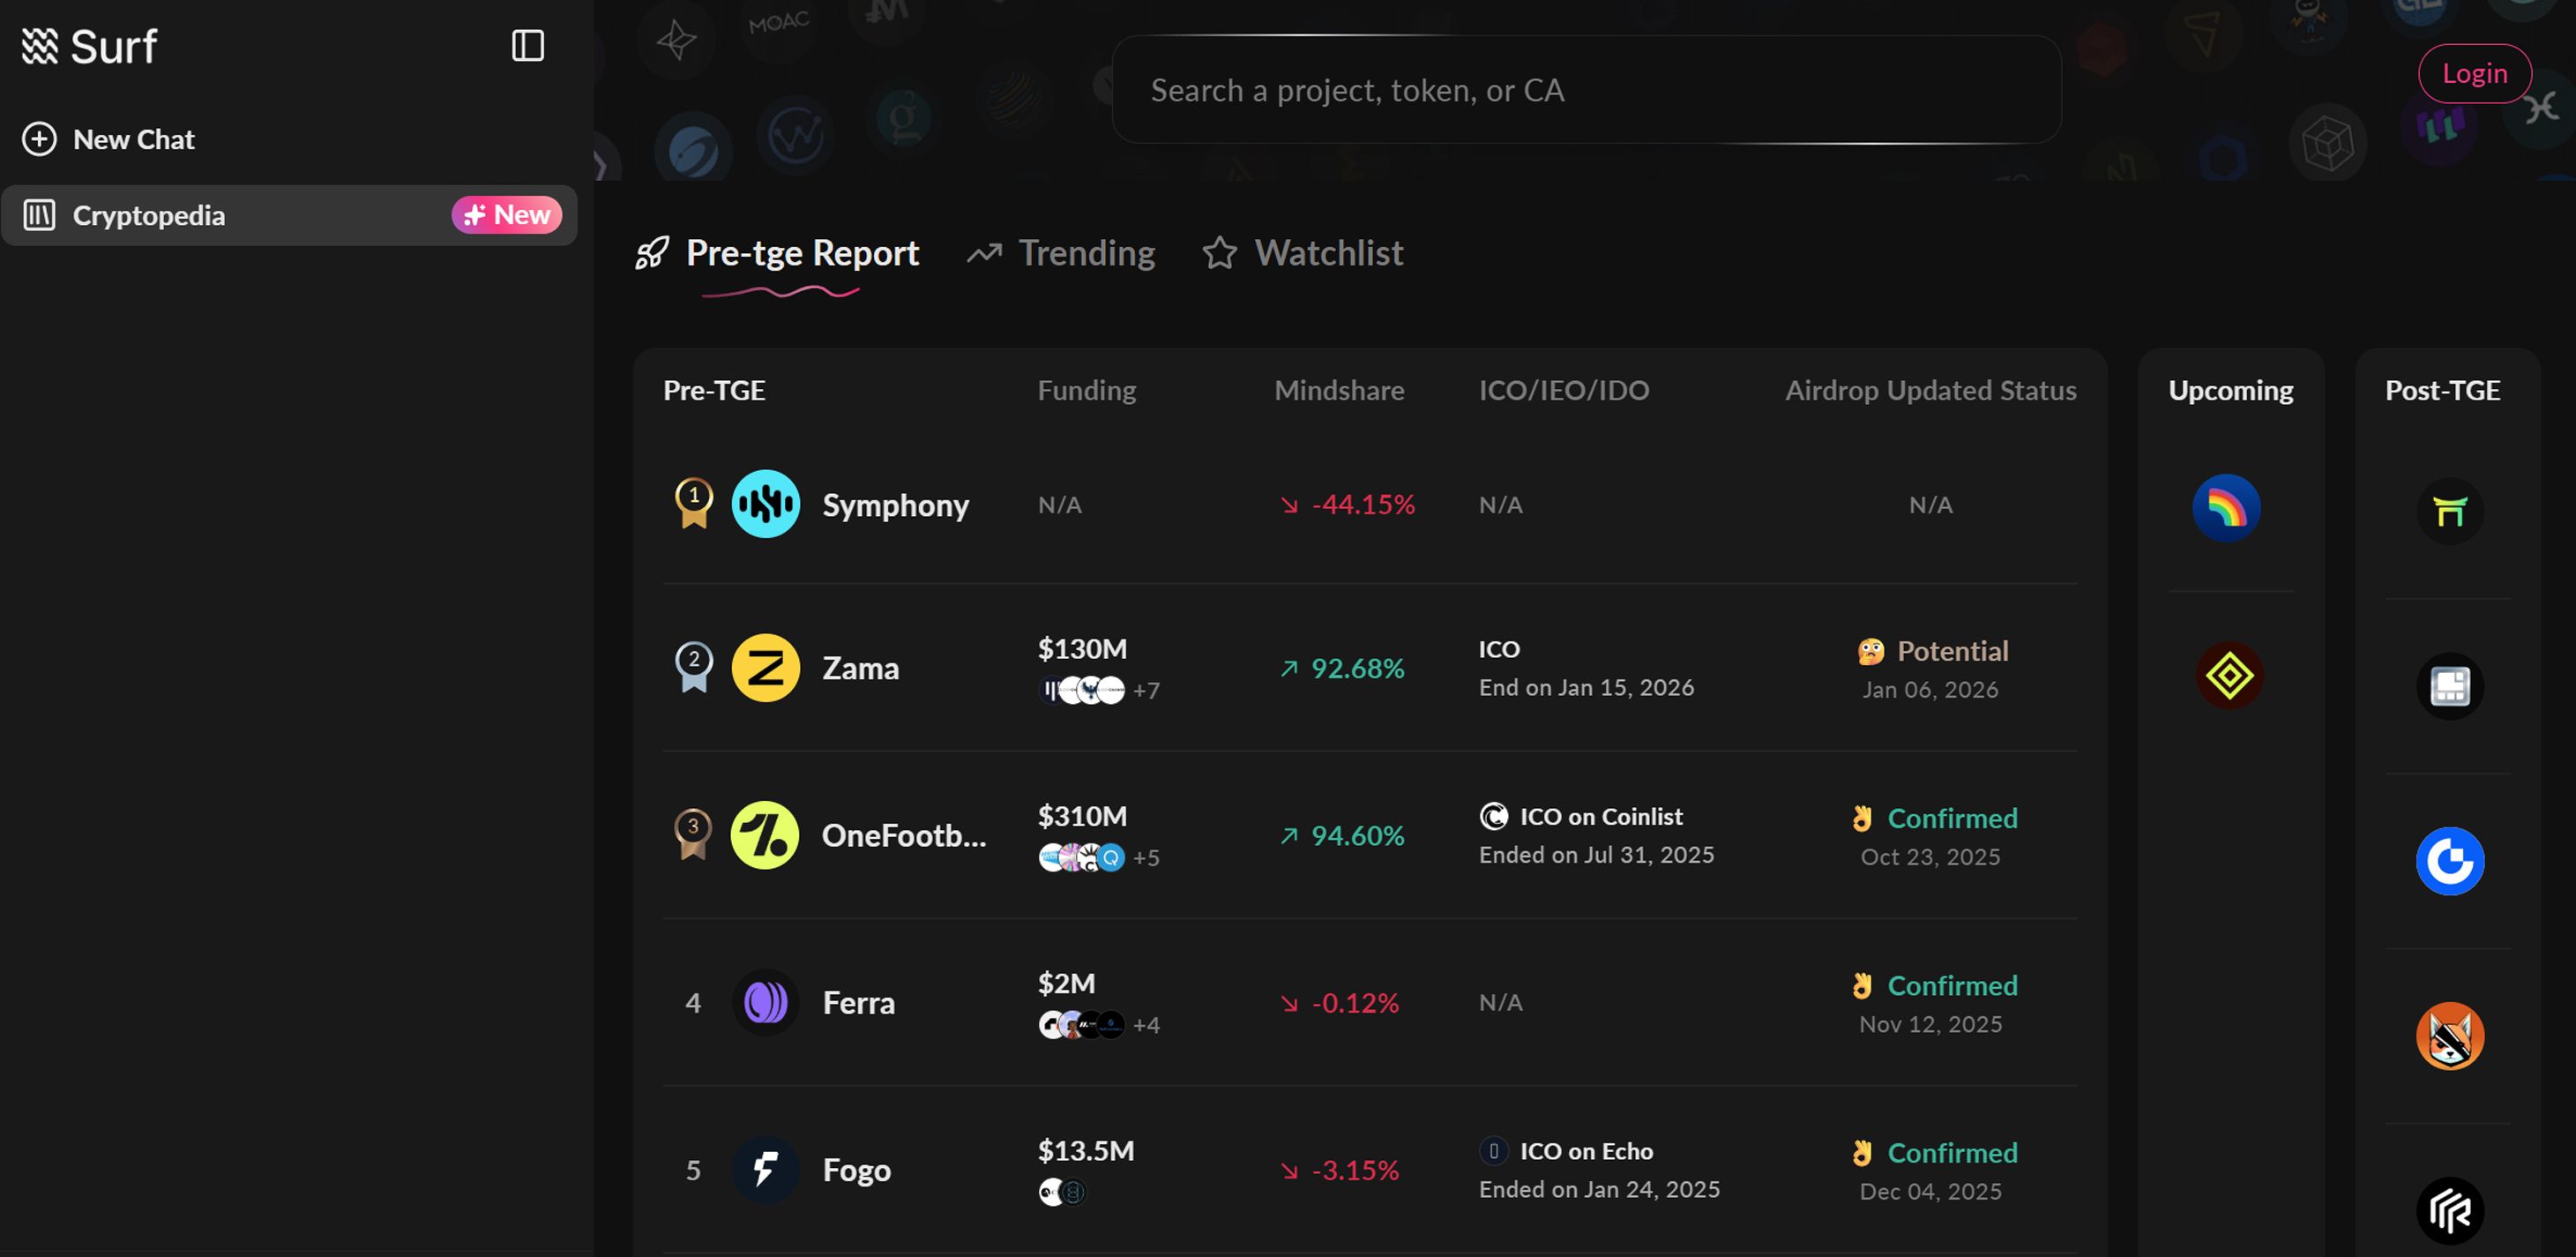The image size is (2576, 1257).
Task: Click the Fogo lightning icon
Action: click(765, 1169)
